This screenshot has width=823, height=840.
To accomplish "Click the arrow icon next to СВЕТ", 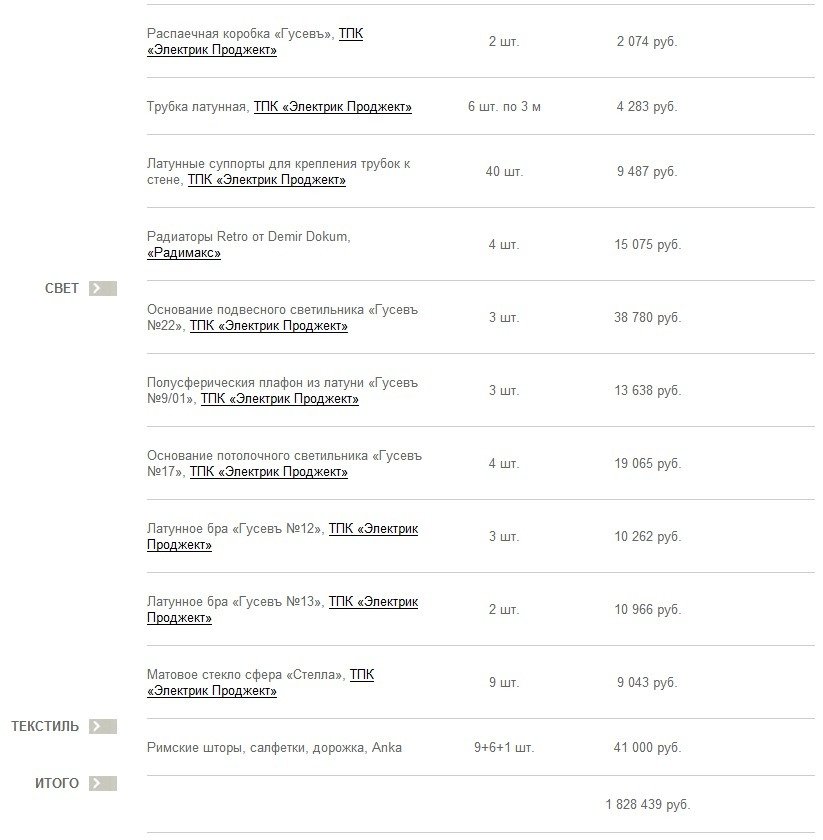I will pos(103,289).
